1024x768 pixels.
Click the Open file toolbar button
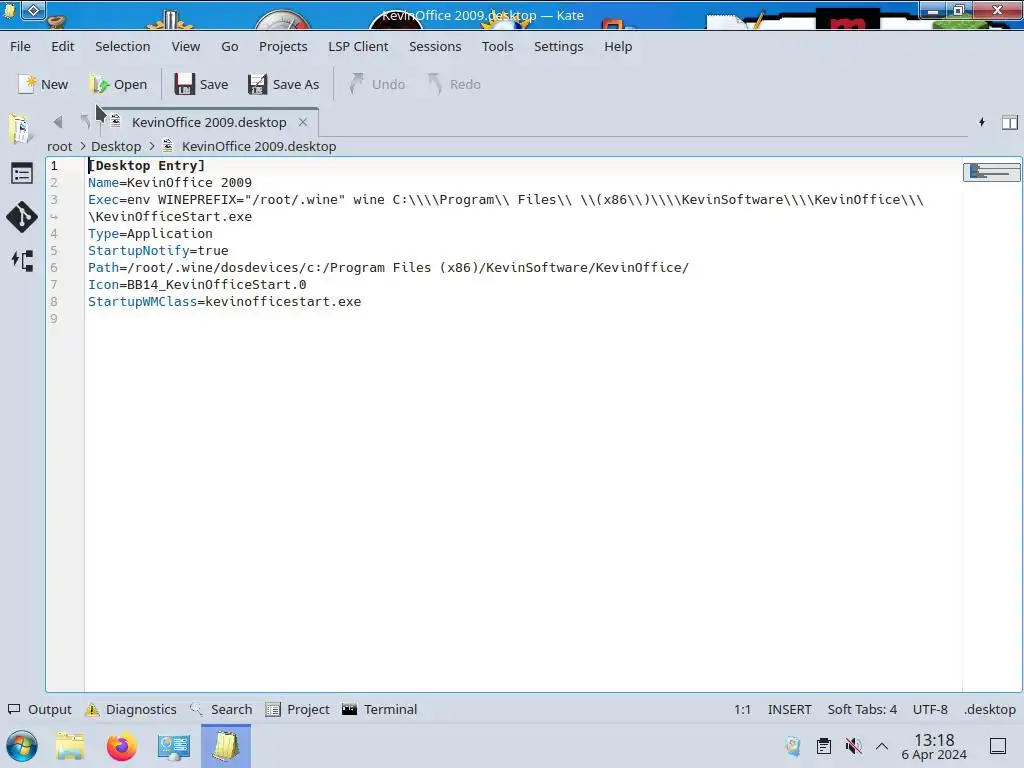118,84
